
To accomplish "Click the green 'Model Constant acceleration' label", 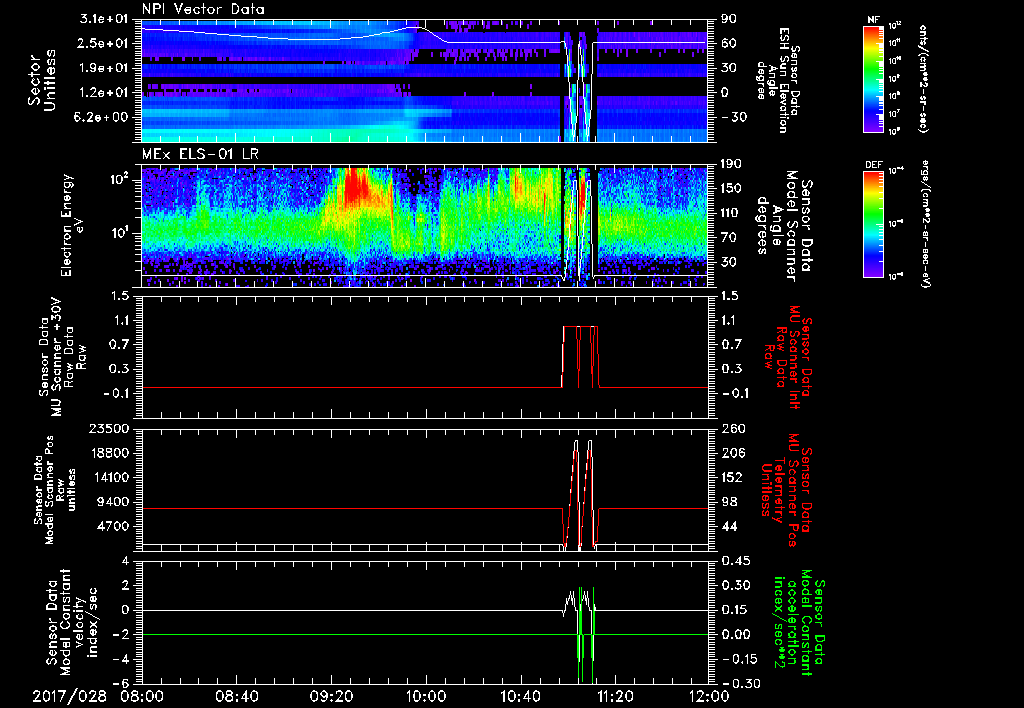I will coord(800,624).
